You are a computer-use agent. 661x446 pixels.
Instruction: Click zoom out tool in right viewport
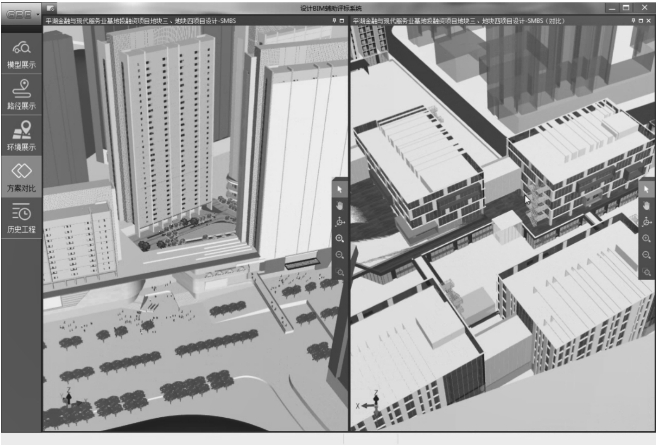pyautogui.click(x=646, y=255)
